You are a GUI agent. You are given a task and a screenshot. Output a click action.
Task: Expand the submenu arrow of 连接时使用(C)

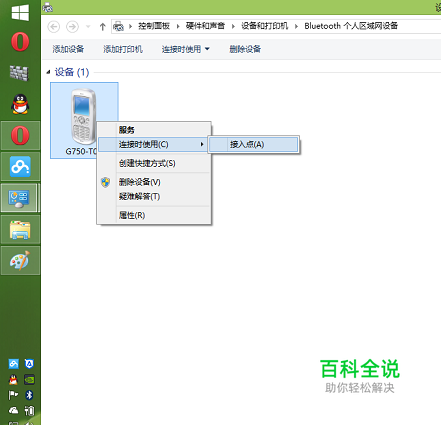202,144
